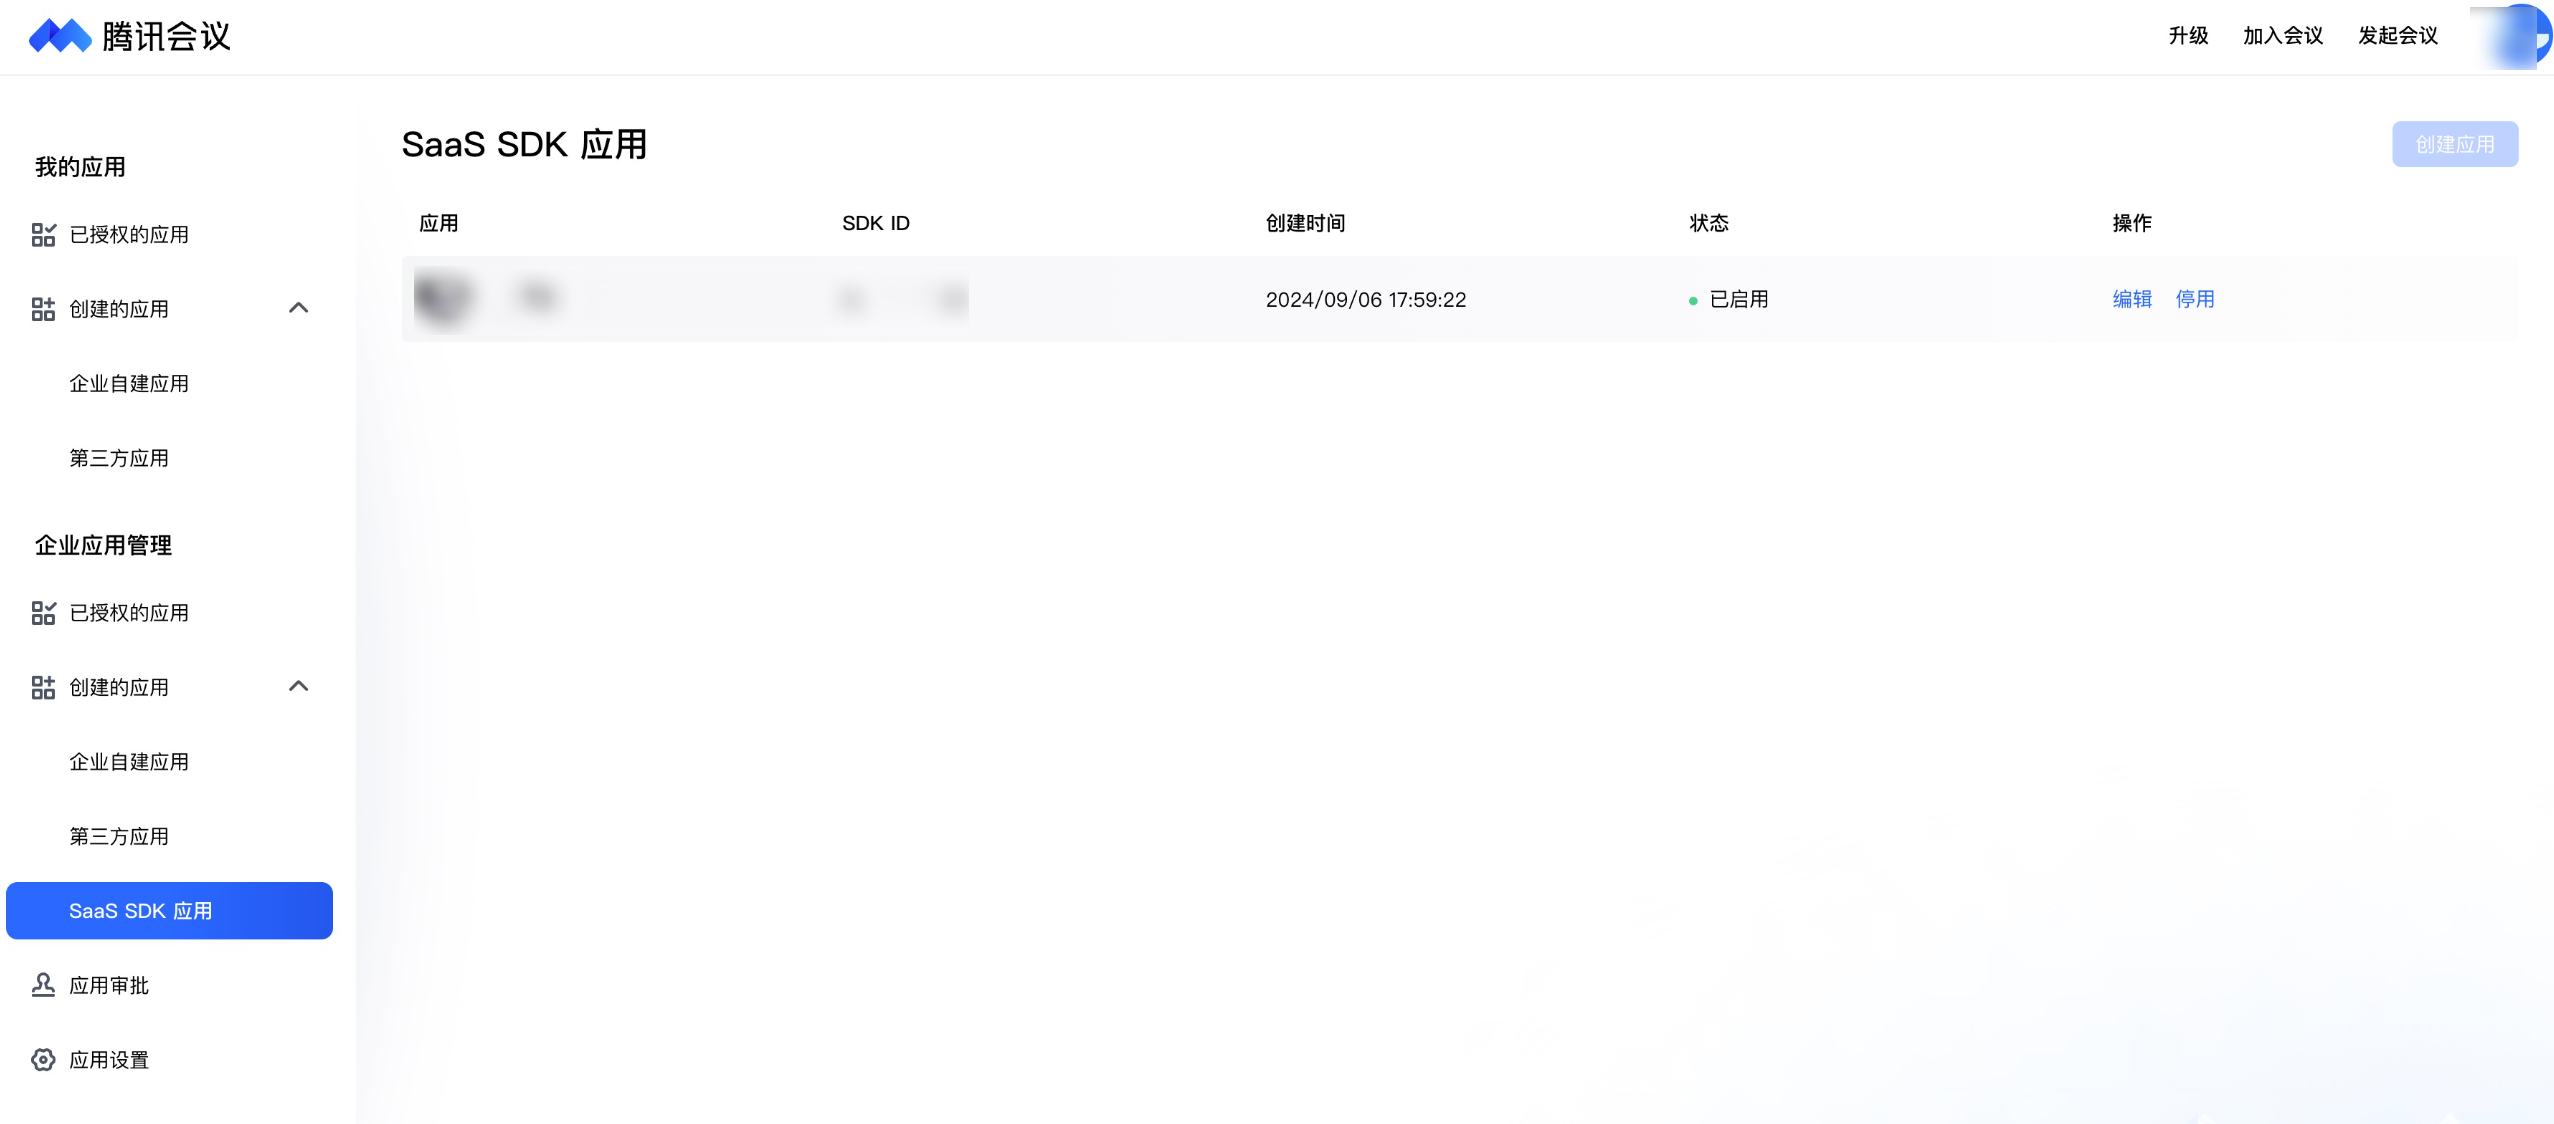
Task: Click the 应用设置 gear icon
Action: pyautogui.click(x=43, y=1060)
